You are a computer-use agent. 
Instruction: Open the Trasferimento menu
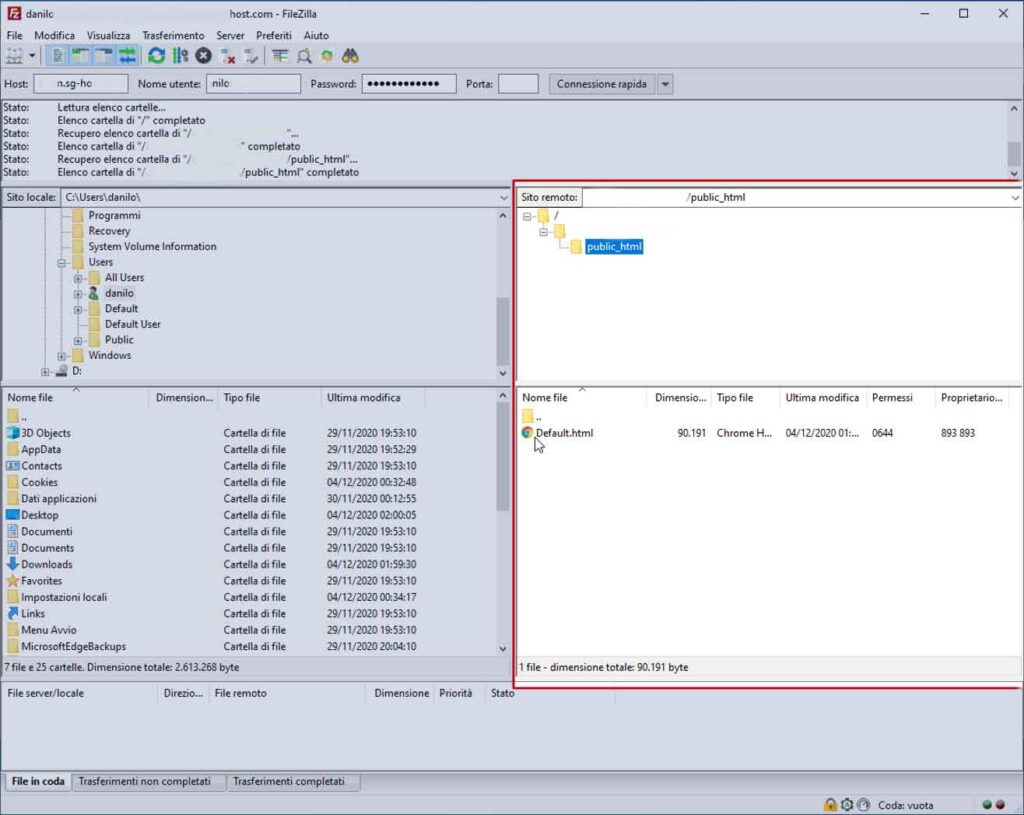(173, 35)
